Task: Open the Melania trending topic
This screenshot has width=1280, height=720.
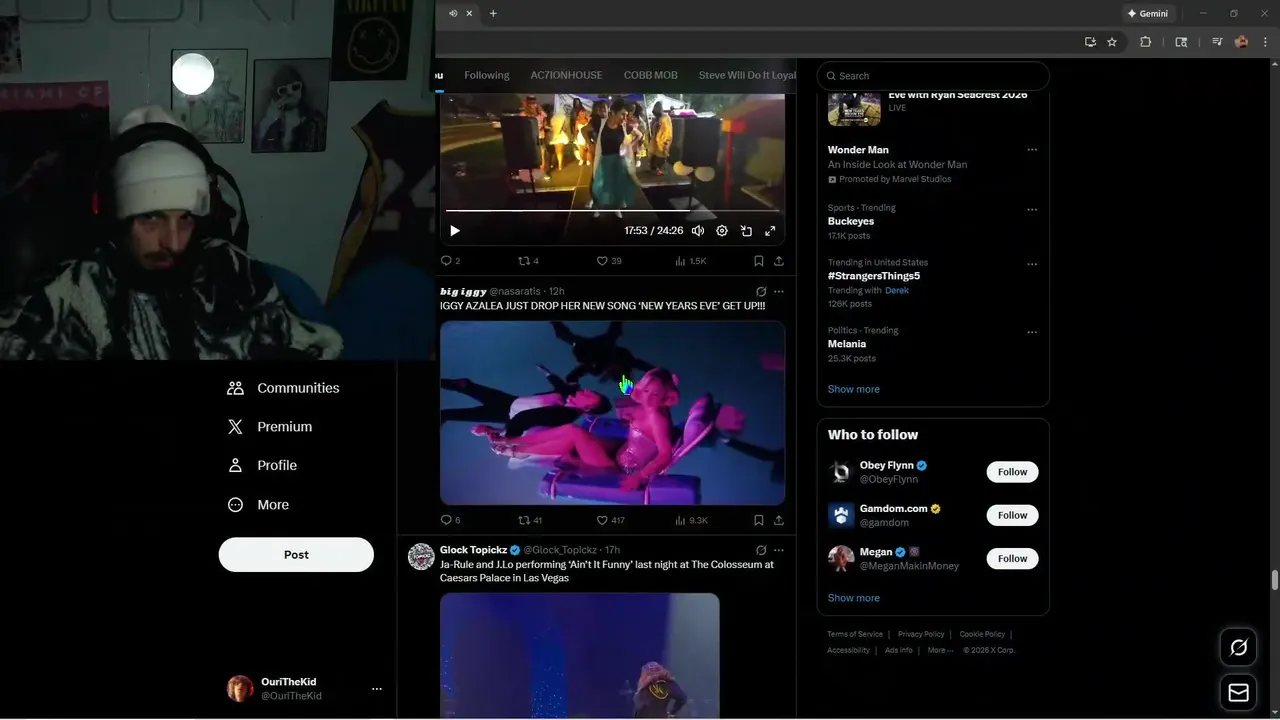Action: tap(847, 344)
